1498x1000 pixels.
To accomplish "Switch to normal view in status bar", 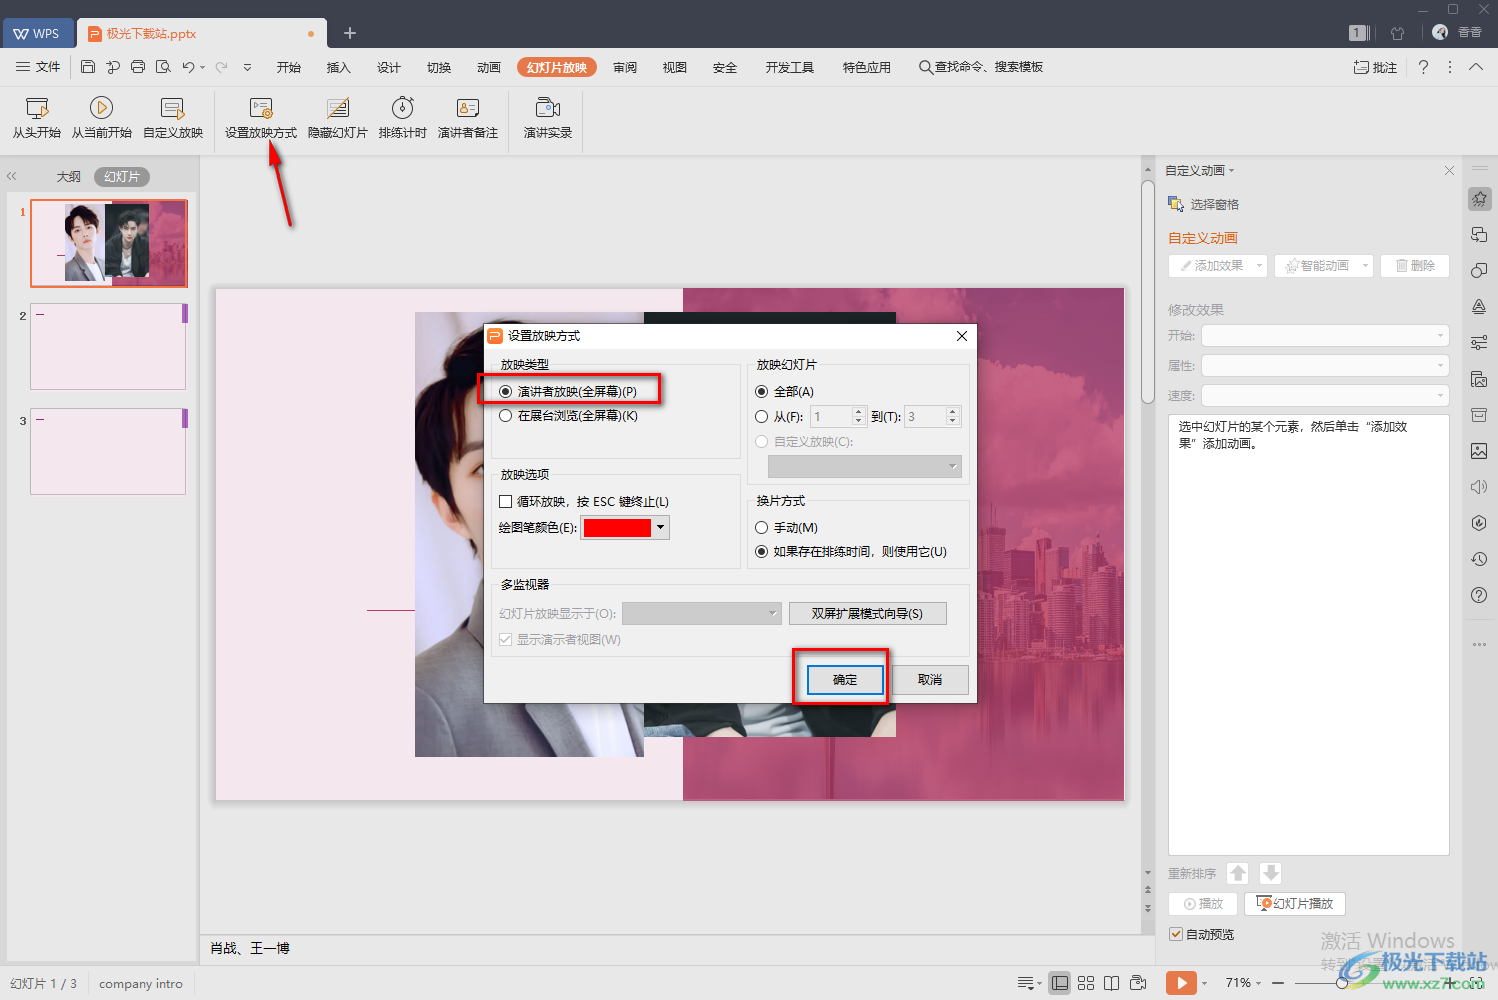I will point(1060,983).
